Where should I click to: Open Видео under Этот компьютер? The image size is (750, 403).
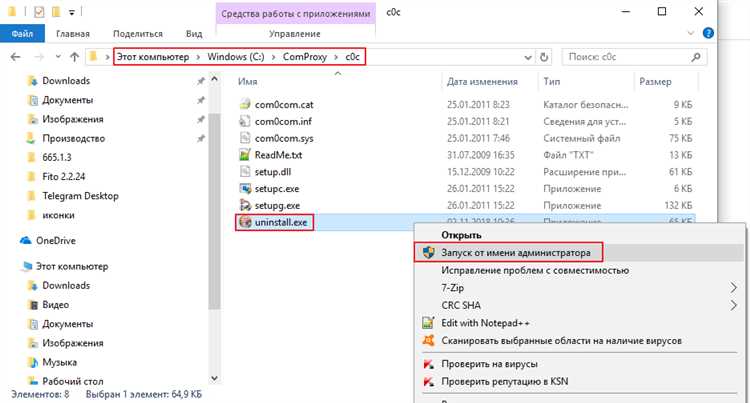[x=55, y=305]
